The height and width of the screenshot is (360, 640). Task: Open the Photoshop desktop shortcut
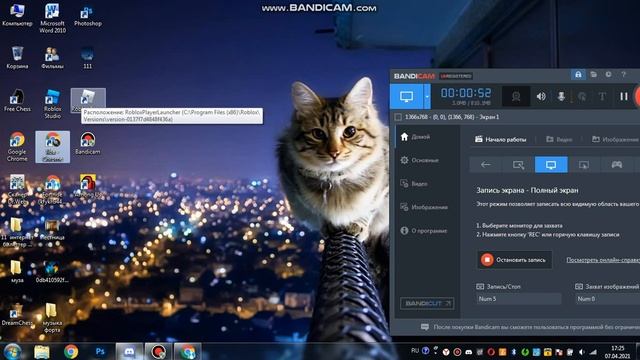coord(88,16)
